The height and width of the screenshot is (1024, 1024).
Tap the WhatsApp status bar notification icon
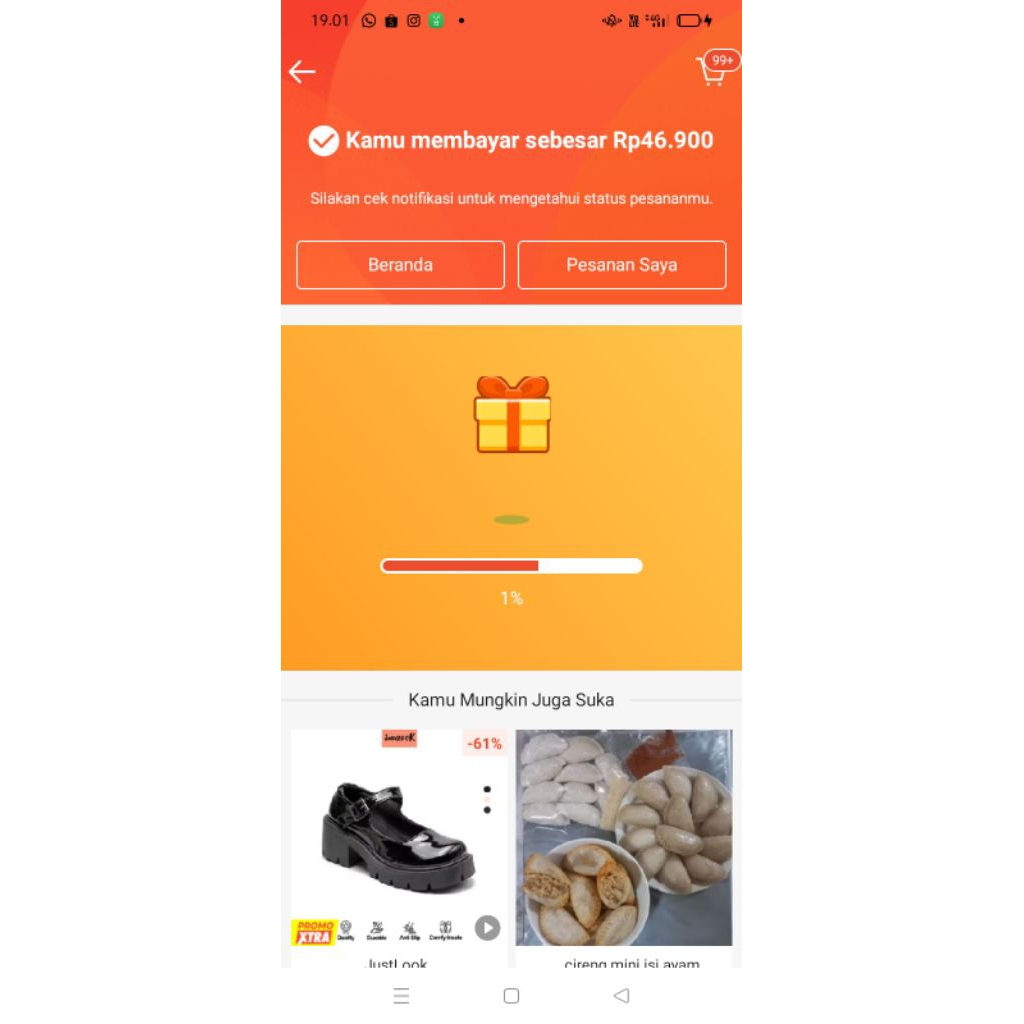click(x=368, y=21)
